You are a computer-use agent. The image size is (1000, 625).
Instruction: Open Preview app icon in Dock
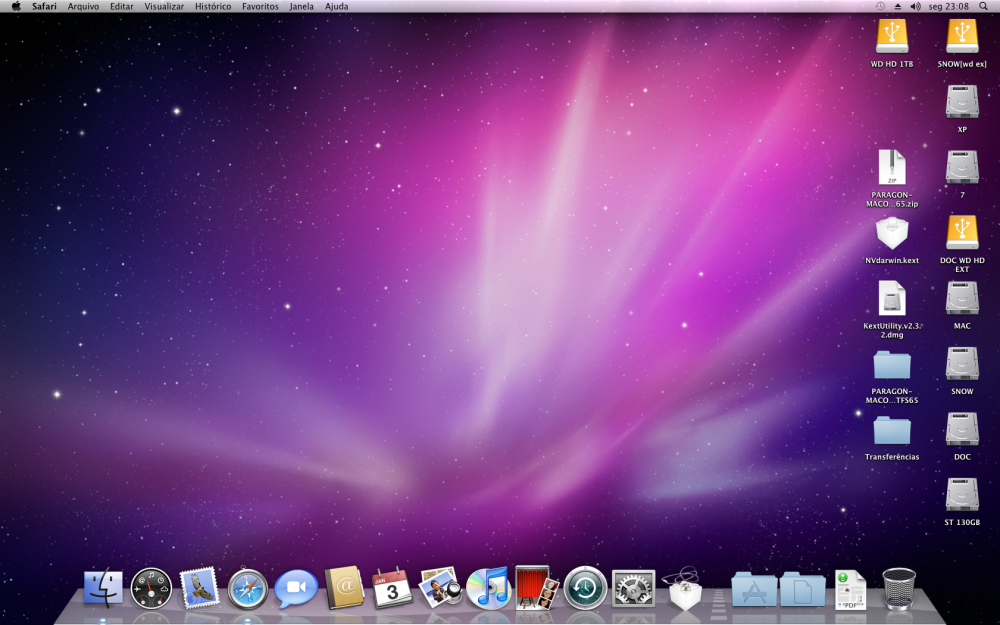[x=440, y=587]
